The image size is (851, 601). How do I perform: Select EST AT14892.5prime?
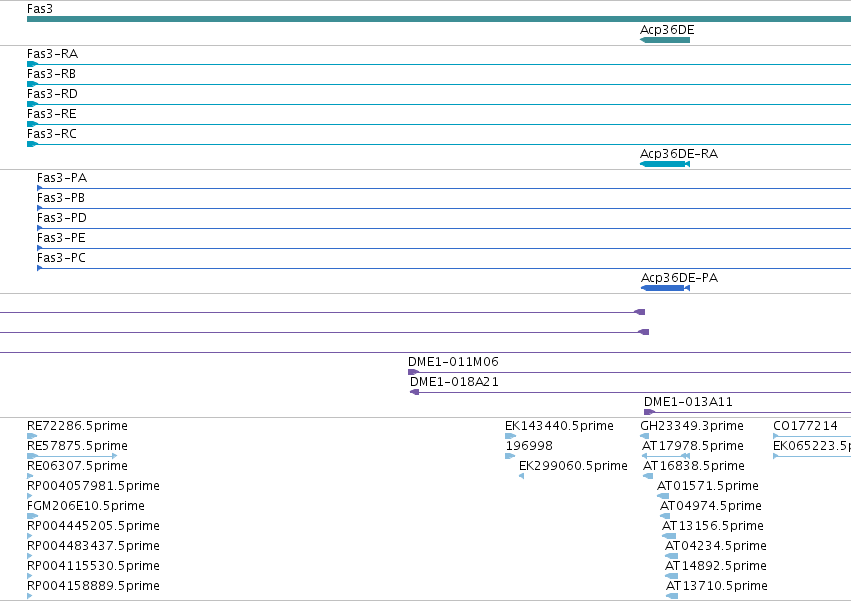coord(716,567)
